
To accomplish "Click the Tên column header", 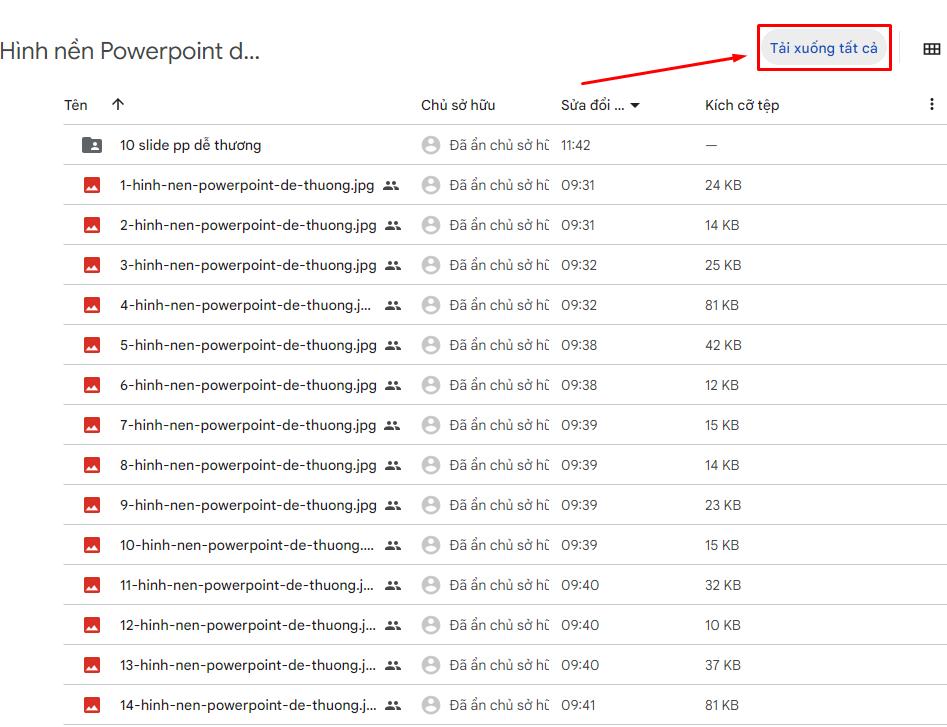I will (x=76, y=105).
